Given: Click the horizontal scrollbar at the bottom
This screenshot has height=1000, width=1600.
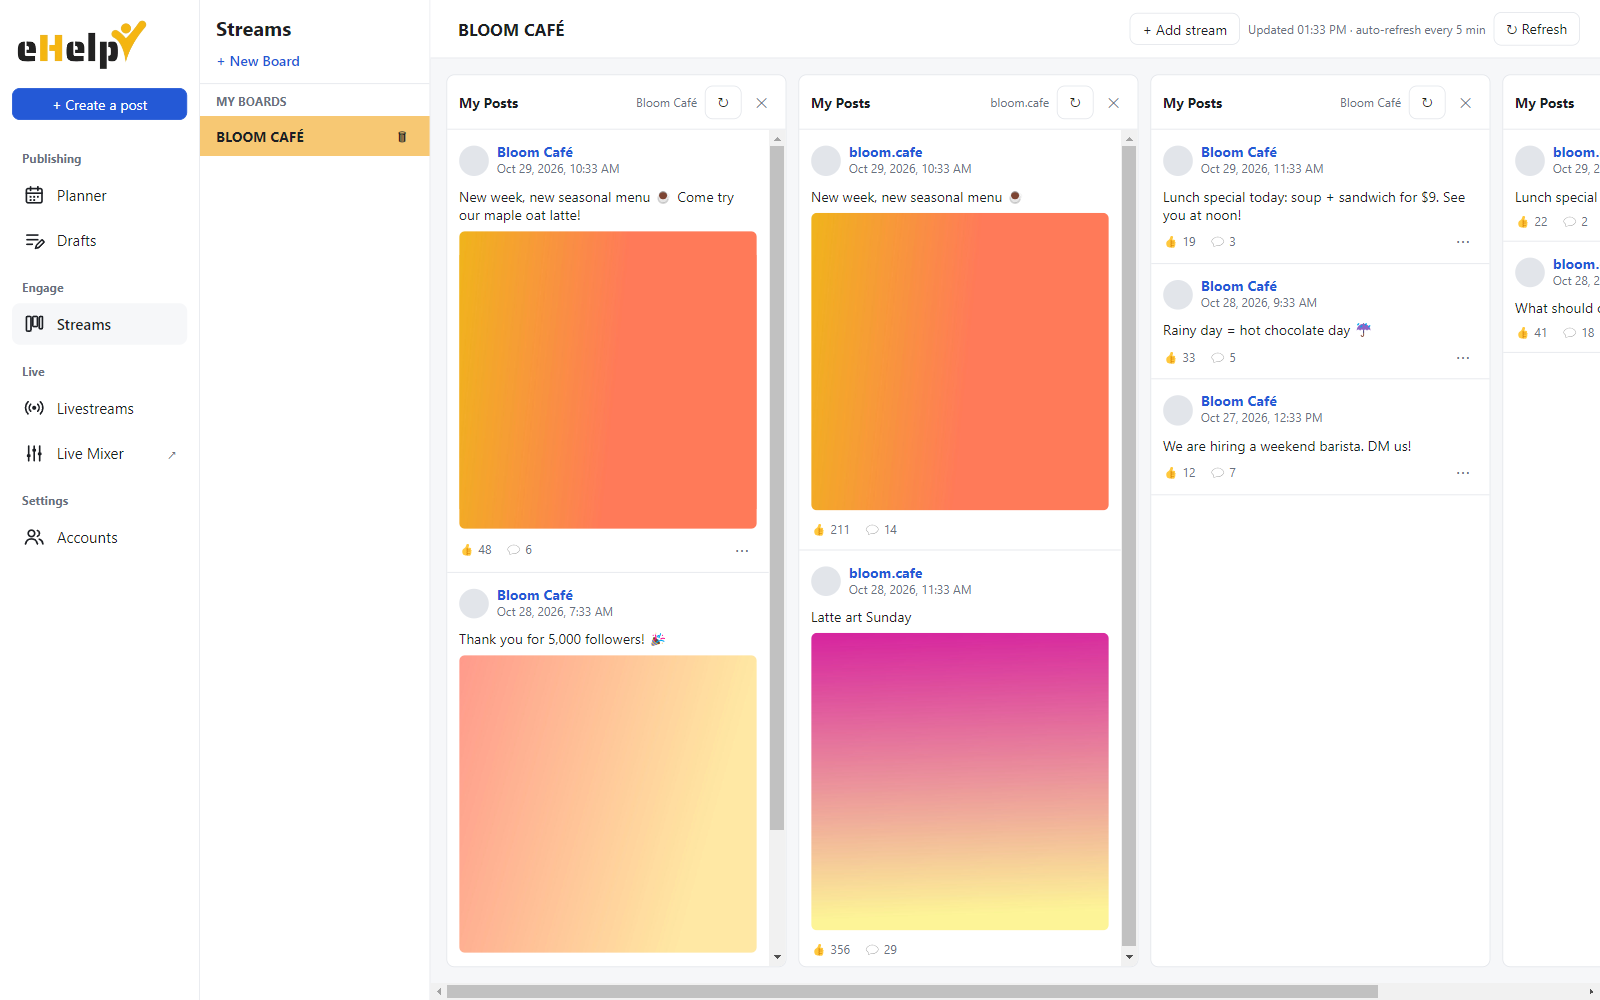Looking at the screenshot, I should point(912,991).
